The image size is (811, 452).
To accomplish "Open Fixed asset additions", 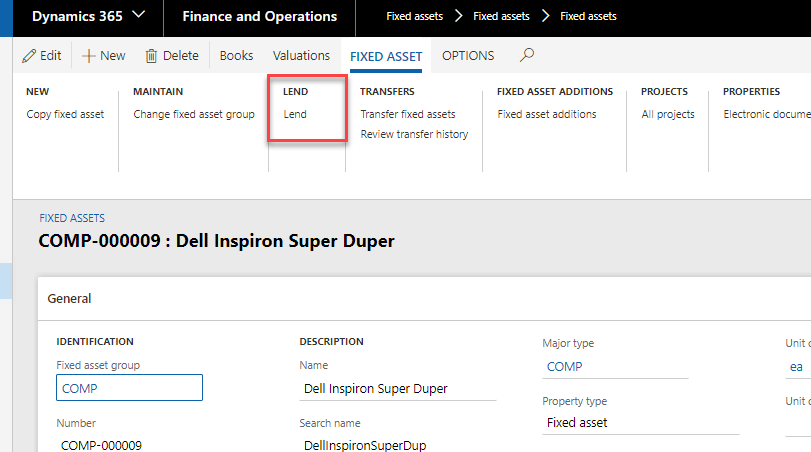I will [547, 114].
